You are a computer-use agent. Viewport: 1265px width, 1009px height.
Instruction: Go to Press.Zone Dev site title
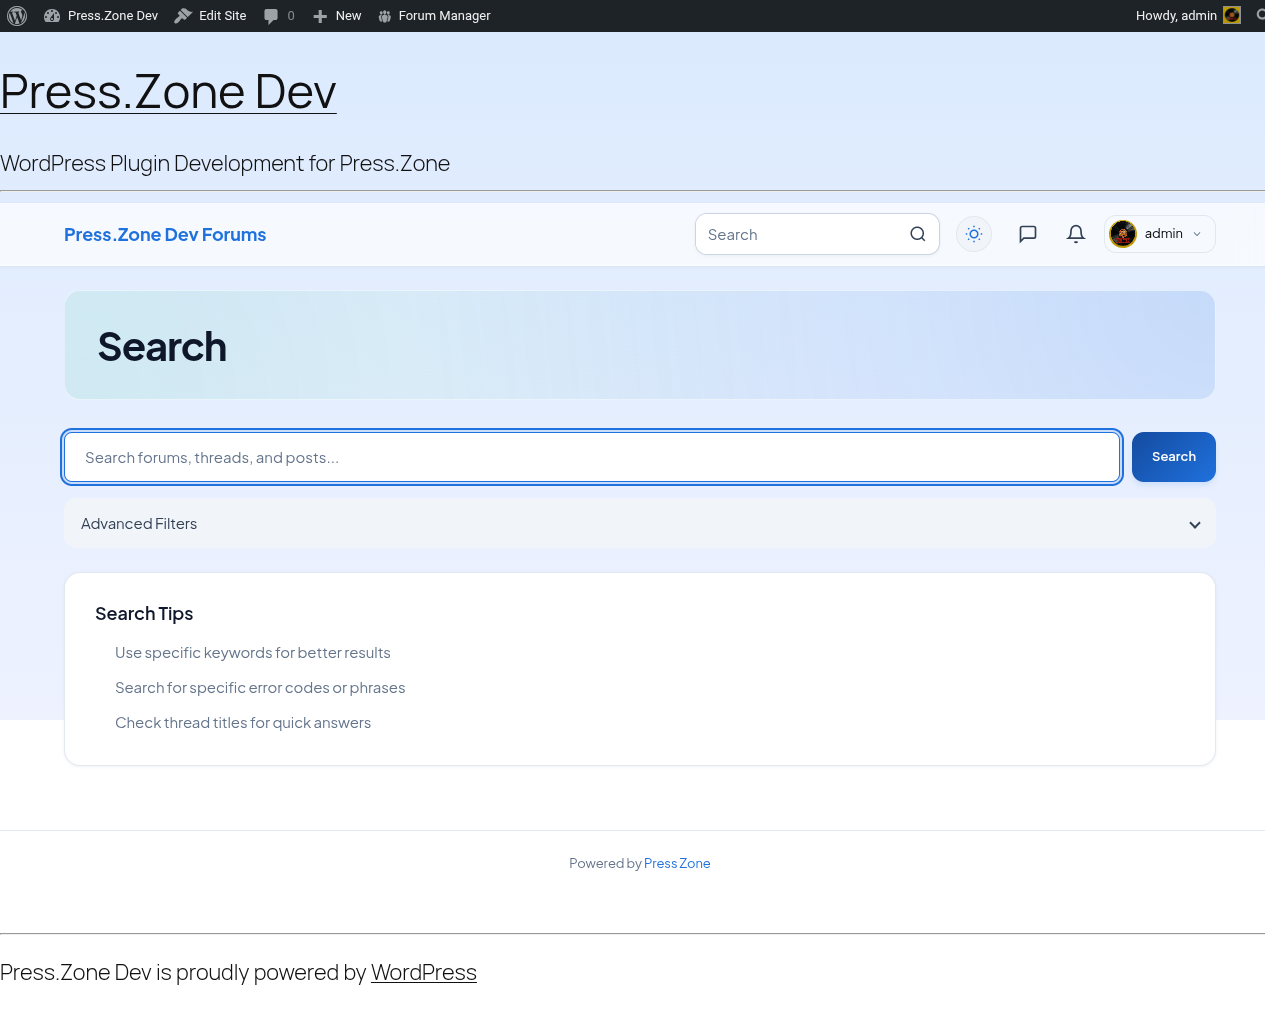pyautogui.click(x=168, y=92)
